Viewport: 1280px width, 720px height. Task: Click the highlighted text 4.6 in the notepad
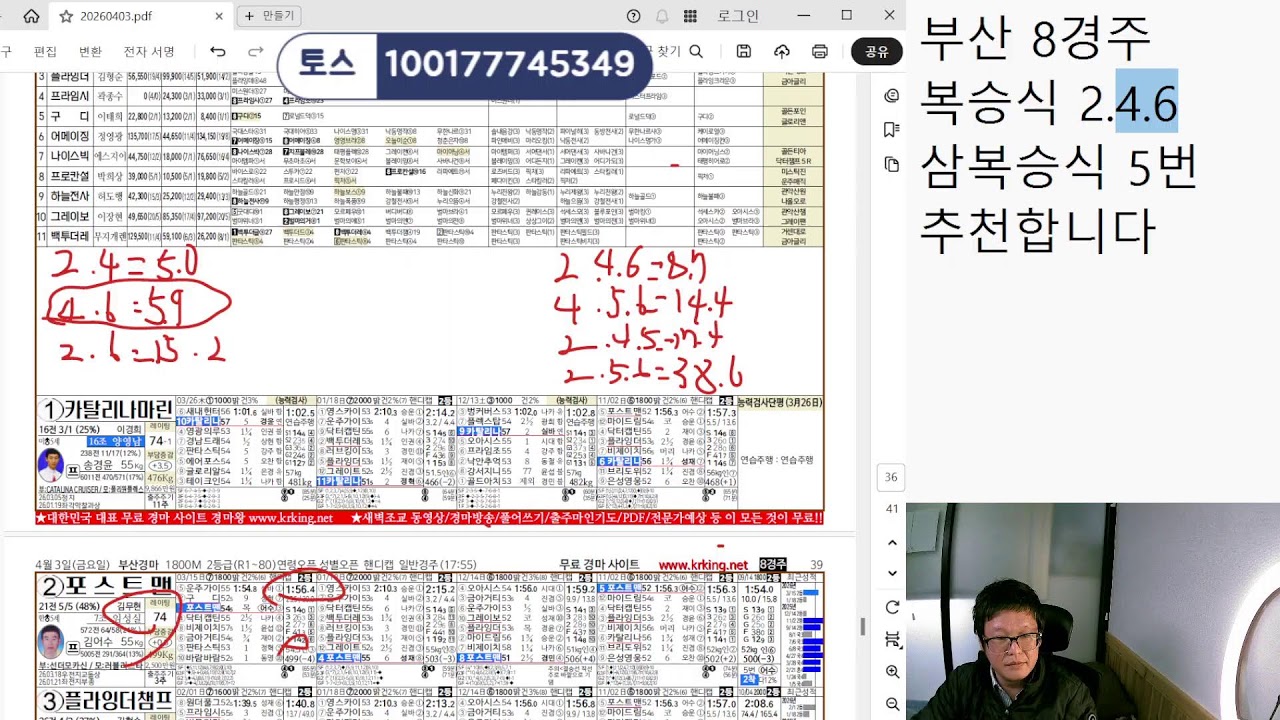(1146, 103)
